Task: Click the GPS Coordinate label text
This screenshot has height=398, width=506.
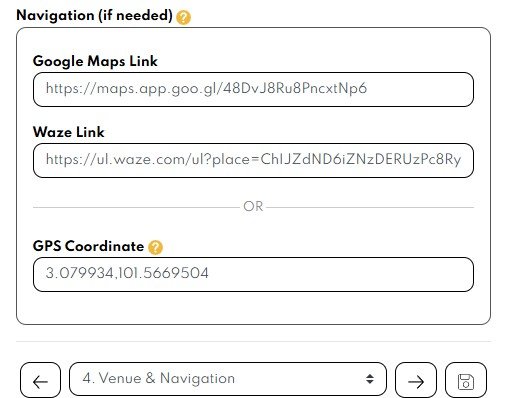Action: point(88,246)
